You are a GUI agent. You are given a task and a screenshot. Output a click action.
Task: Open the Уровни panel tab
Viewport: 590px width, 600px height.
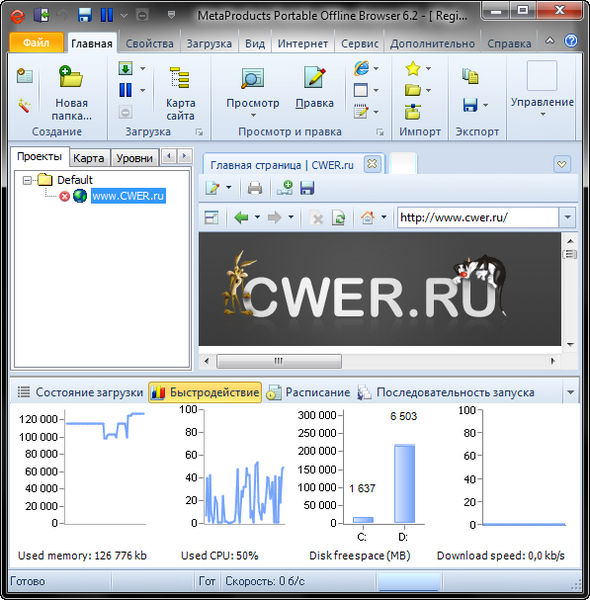[x=134, y=158]
